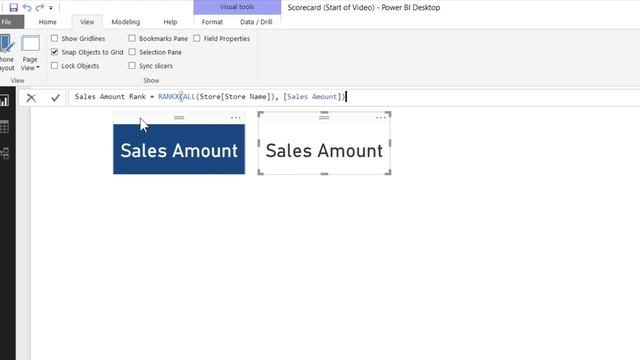Click the white card's top-right corner resize handle
Image resolution: width=640 pixels, height=360 pixels.
388,114
